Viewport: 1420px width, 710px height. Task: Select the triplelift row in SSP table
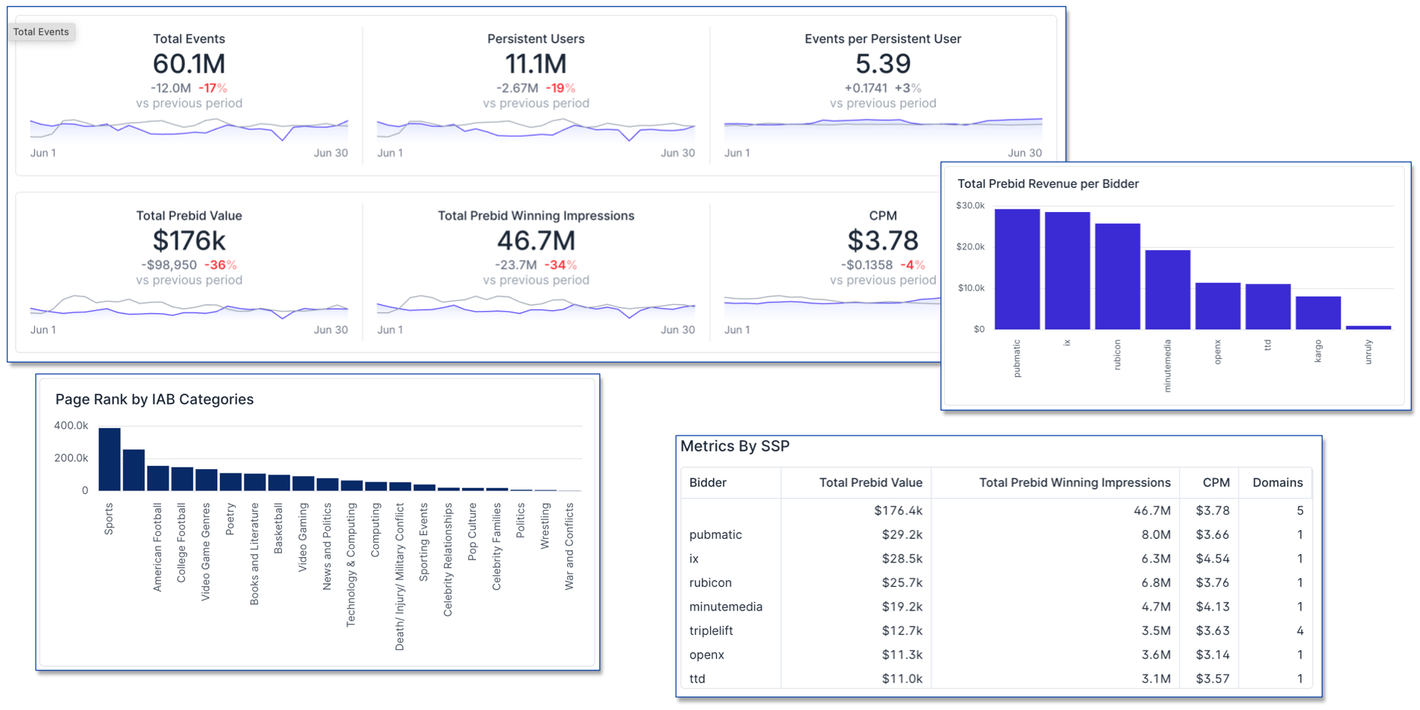[x=997, y=630]
